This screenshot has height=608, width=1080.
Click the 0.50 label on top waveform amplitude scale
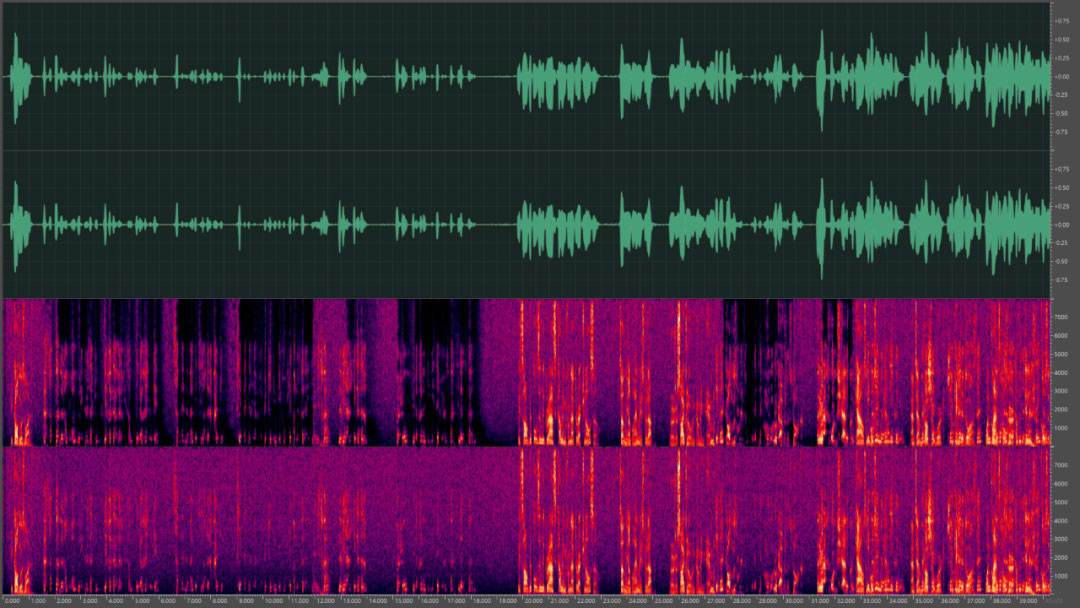pyautogui.click(x=1062, y=39)
